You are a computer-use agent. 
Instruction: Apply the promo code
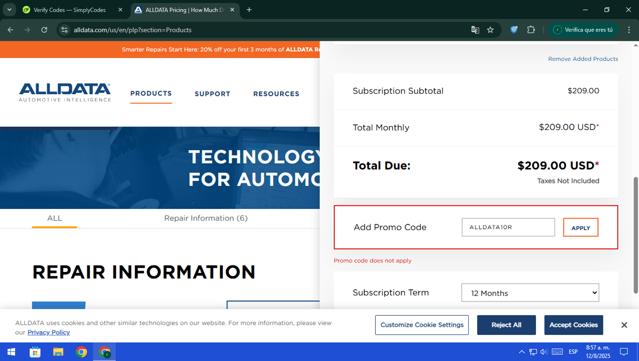pos(581,228)
